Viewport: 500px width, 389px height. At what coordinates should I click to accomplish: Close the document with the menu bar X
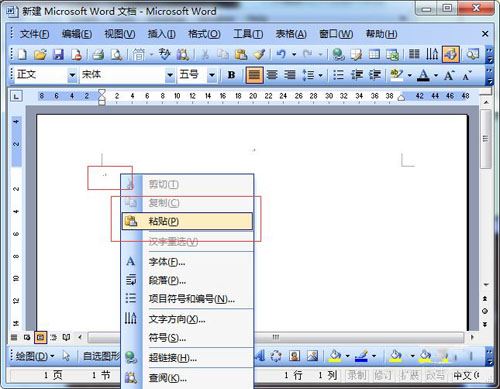pos(485,34)
